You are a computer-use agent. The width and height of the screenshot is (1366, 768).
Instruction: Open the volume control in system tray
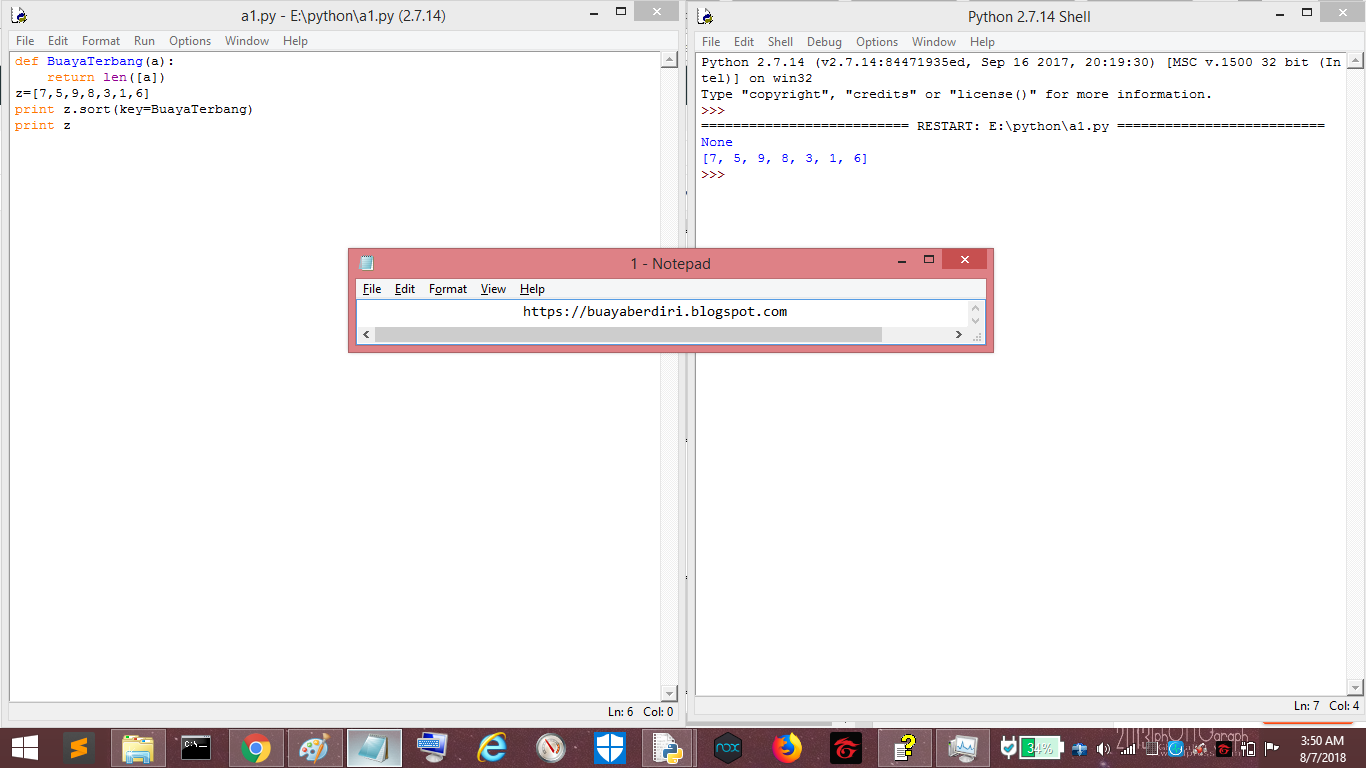(1105, 747)
